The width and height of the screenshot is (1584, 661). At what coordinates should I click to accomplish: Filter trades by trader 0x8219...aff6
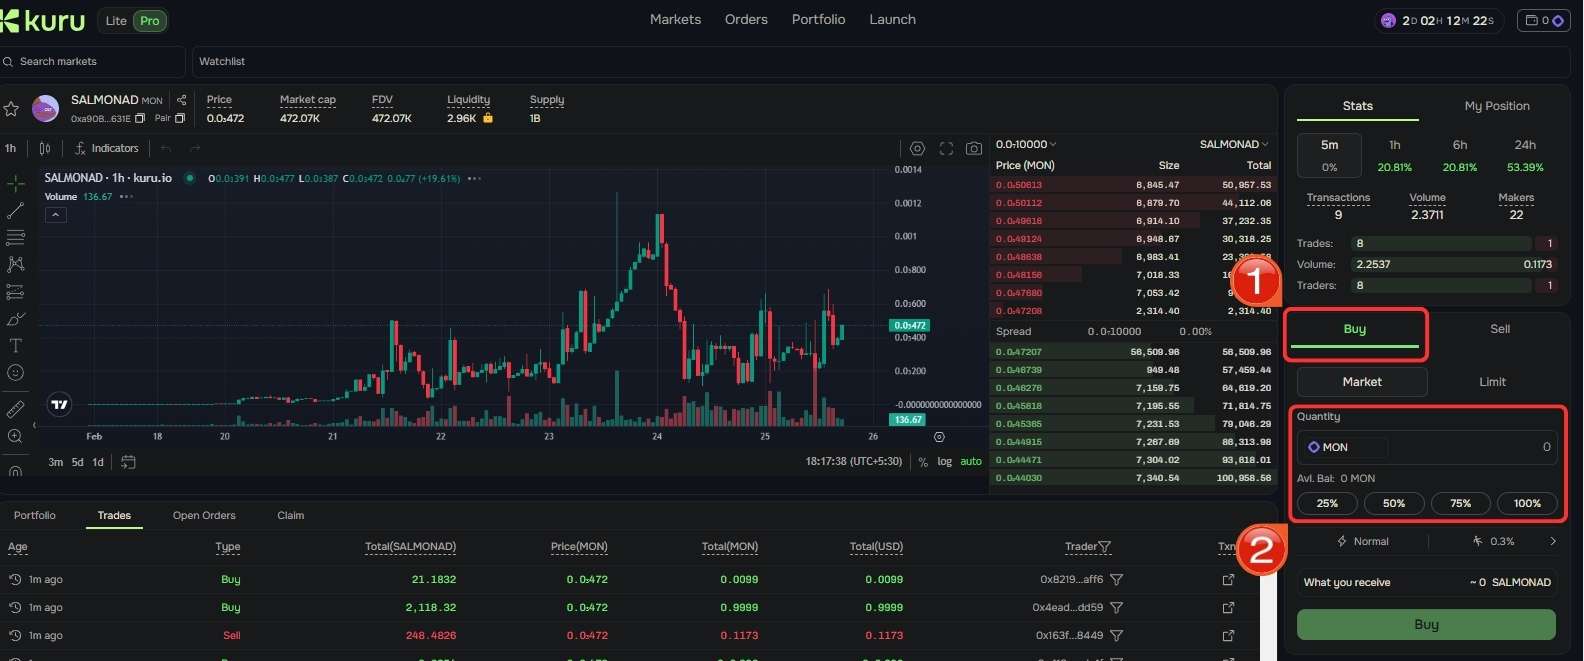(x=1117, y=579)
